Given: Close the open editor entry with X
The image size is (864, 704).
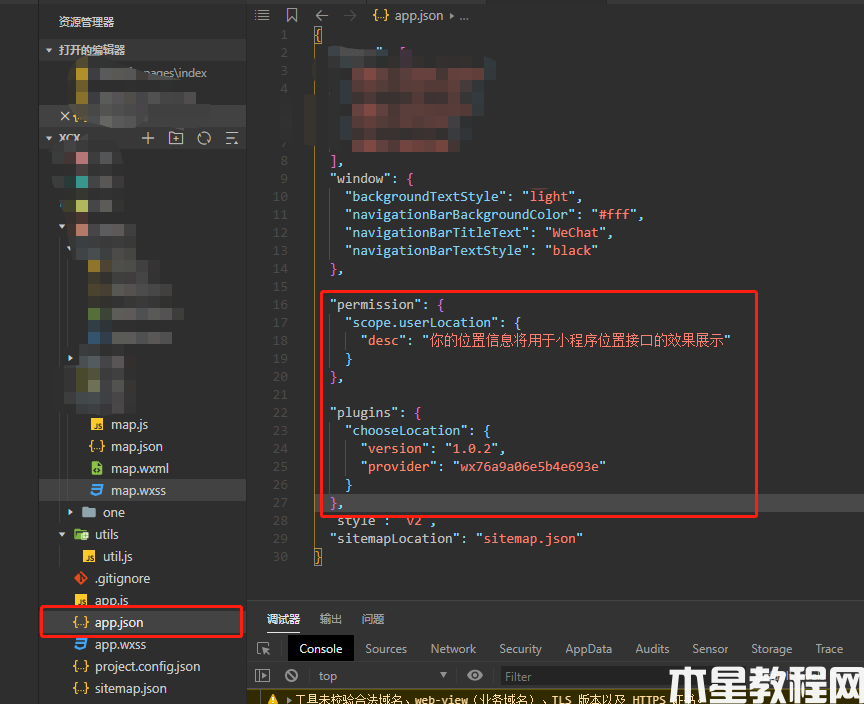Looking at the screenshot, I should 64,116.
